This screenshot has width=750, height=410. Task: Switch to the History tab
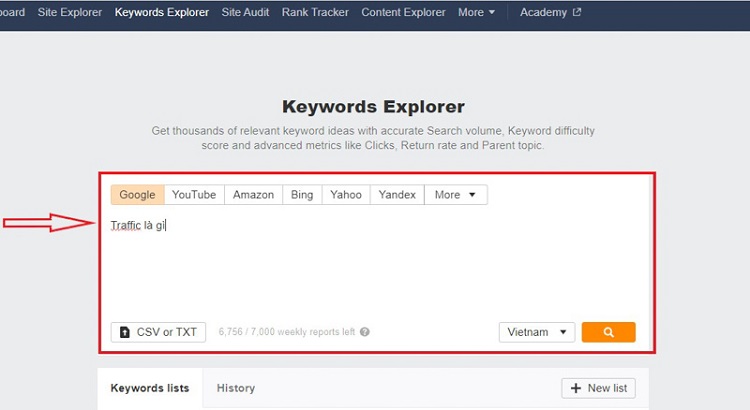pos(236,388)
